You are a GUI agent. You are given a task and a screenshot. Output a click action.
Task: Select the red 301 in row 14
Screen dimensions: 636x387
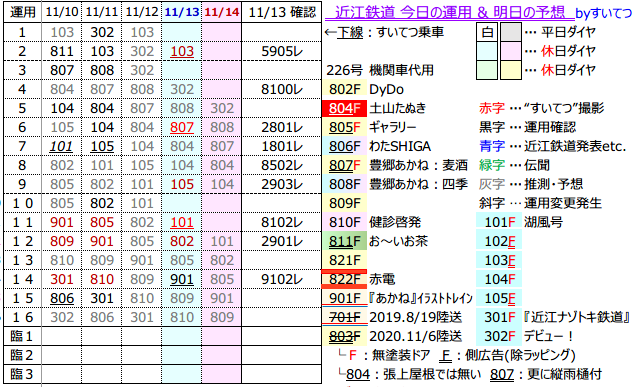[62, 279]
